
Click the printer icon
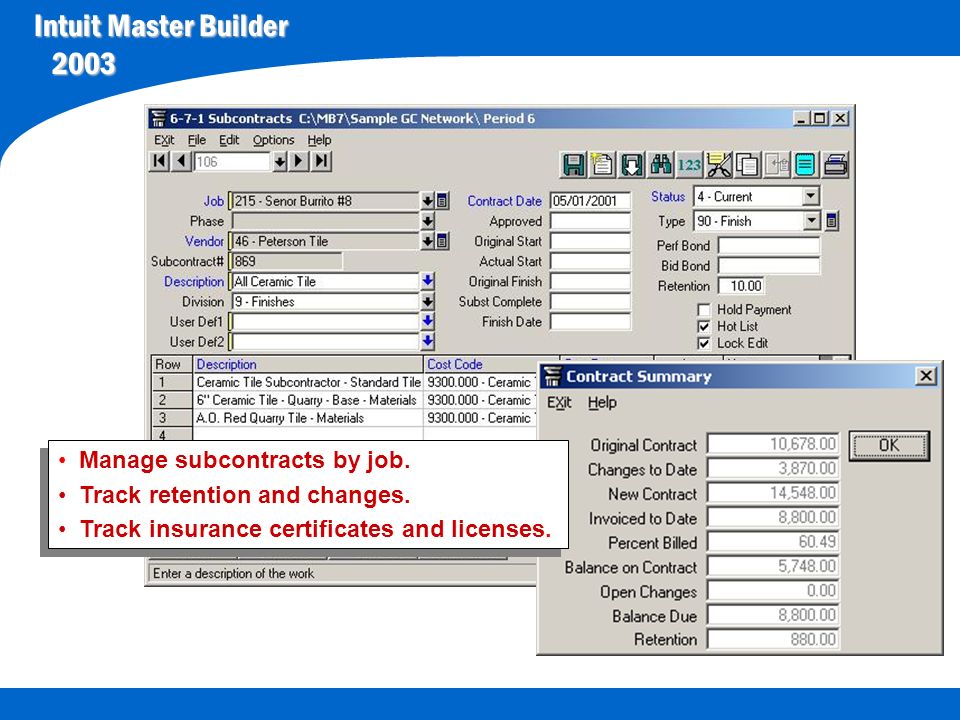coord(835,165)
